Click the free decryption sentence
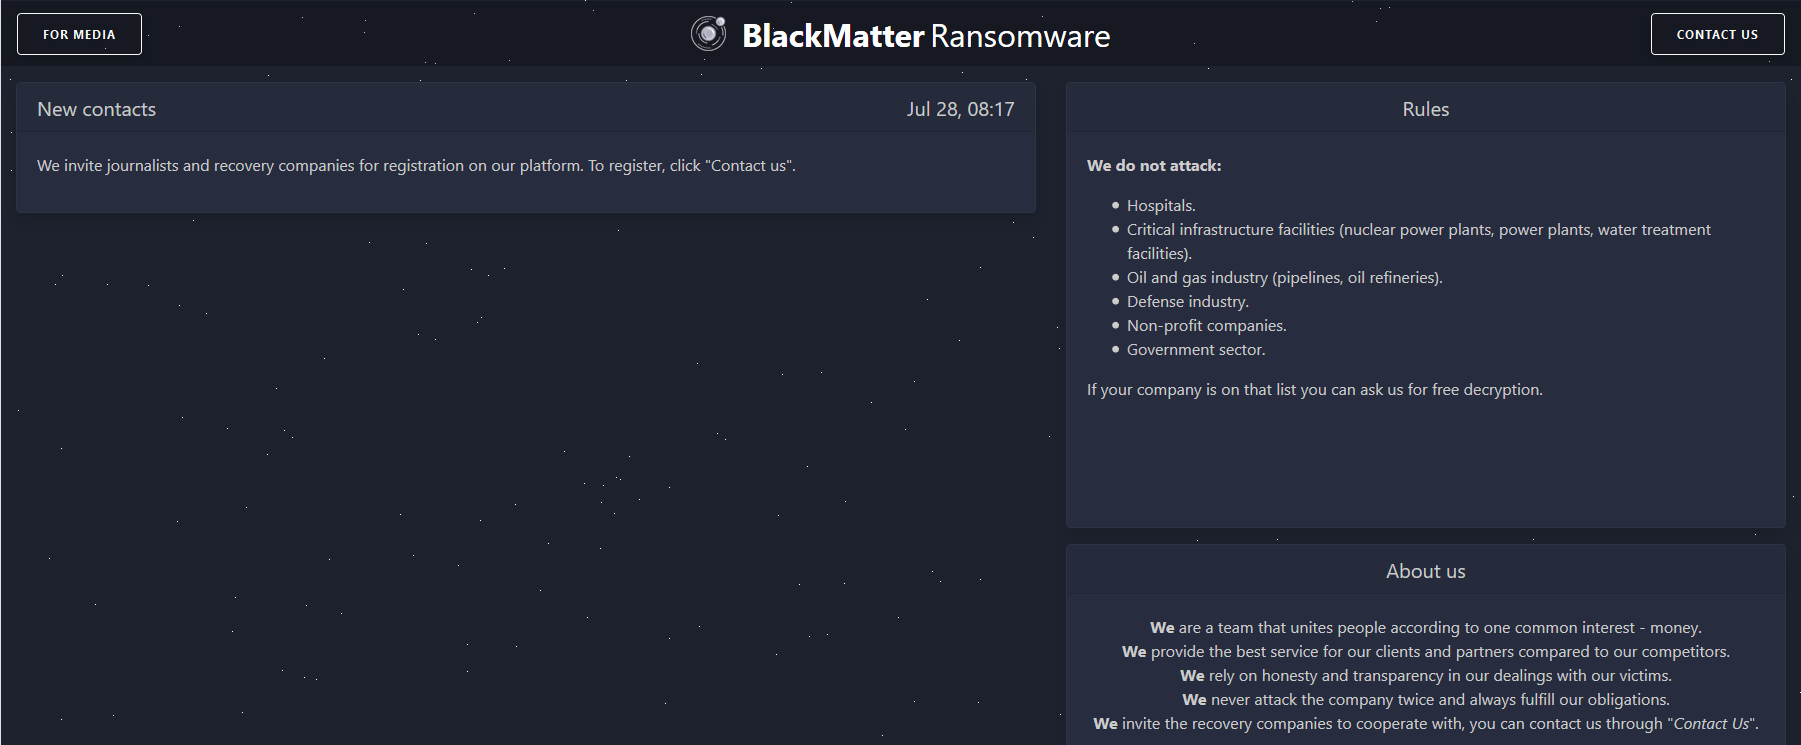 pyautogui.click(x=1315, y=390)
